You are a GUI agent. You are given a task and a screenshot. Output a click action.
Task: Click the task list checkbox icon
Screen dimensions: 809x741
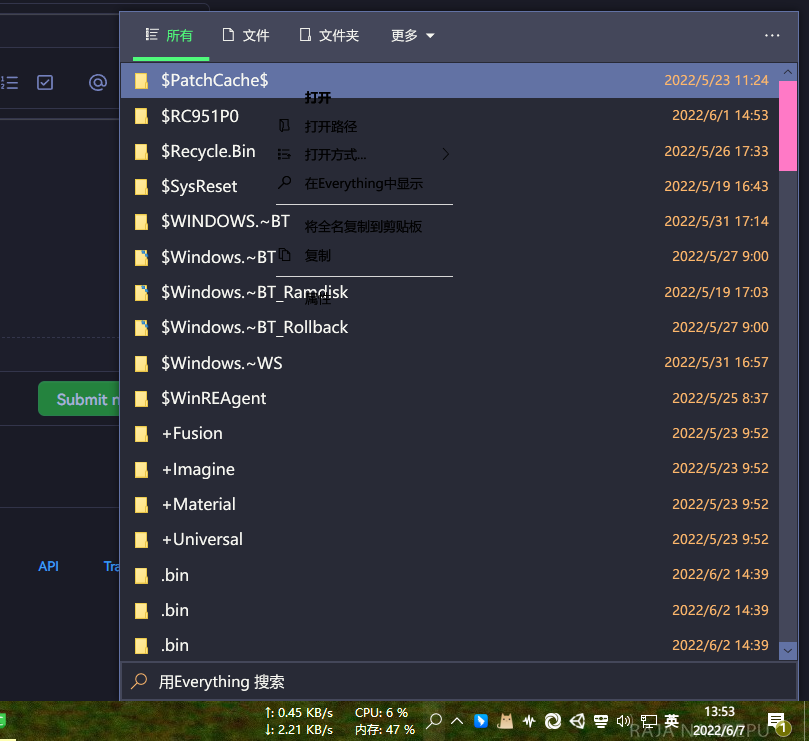pyautogui.click(x=45, y=83)
